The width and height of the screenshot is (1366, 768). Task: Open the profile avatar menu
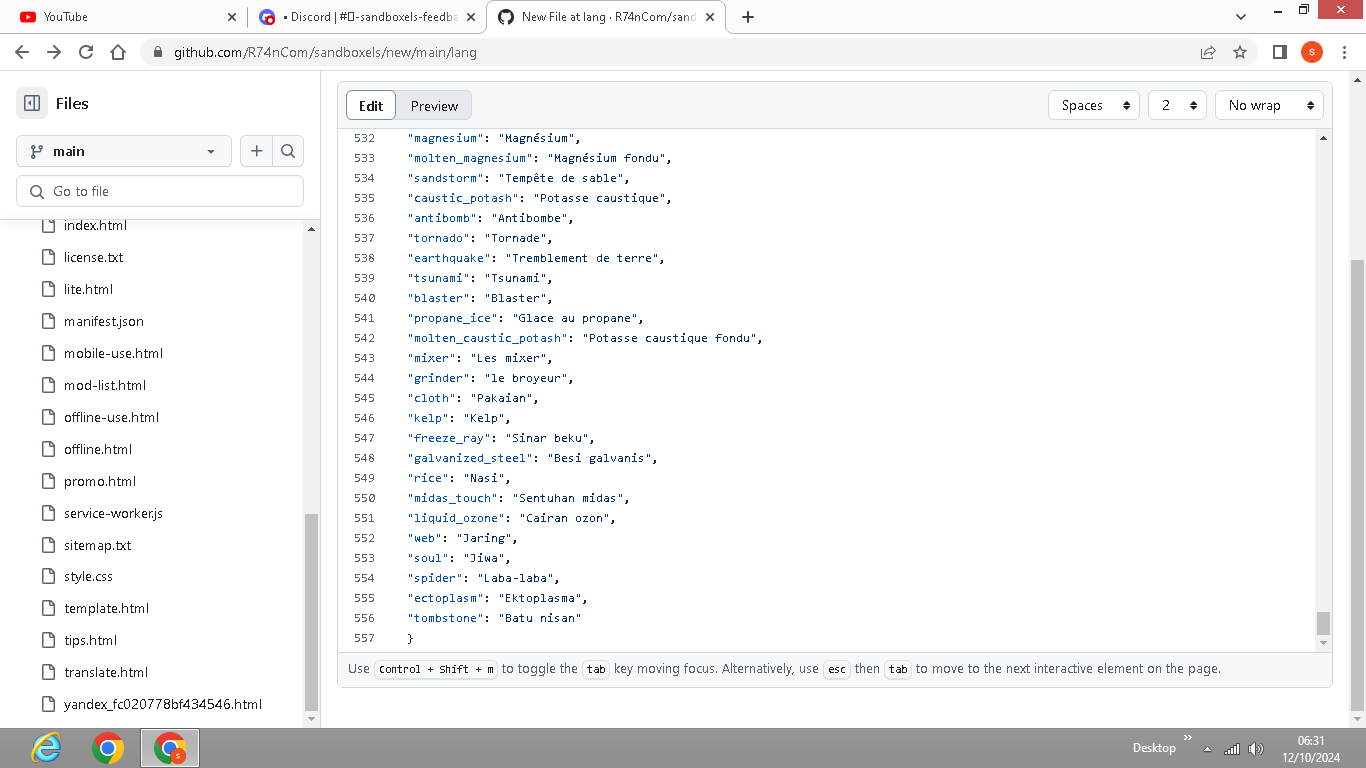tap(1312, 52)
